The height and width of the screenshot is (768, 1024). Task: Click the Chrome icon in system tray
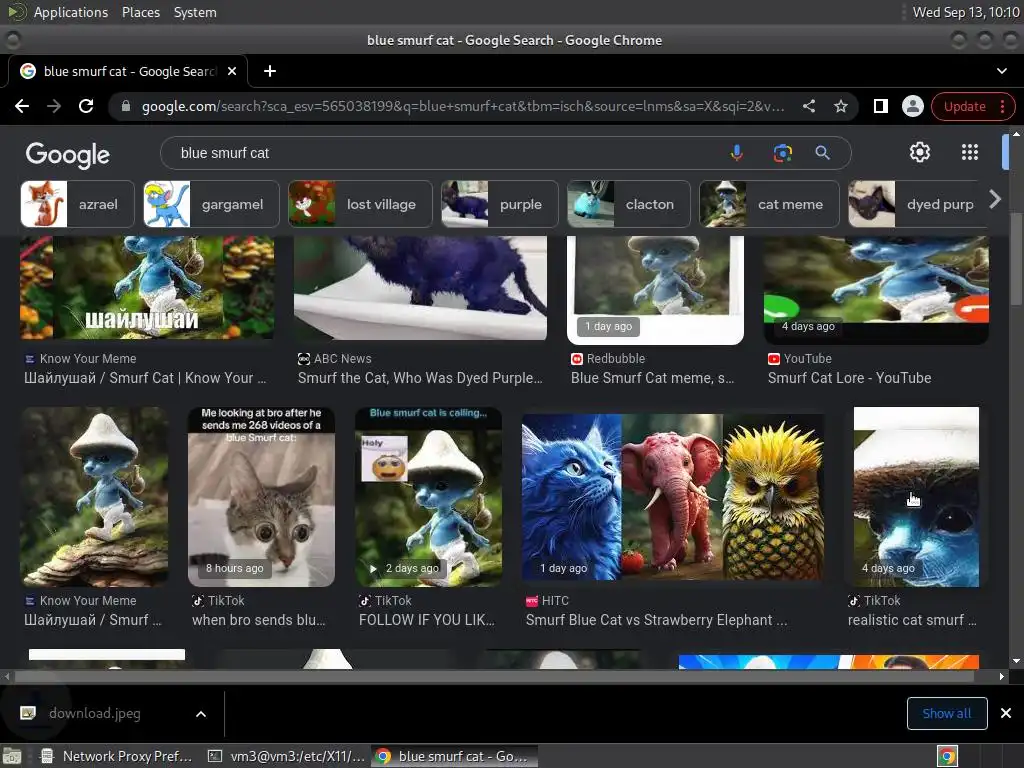947,756
